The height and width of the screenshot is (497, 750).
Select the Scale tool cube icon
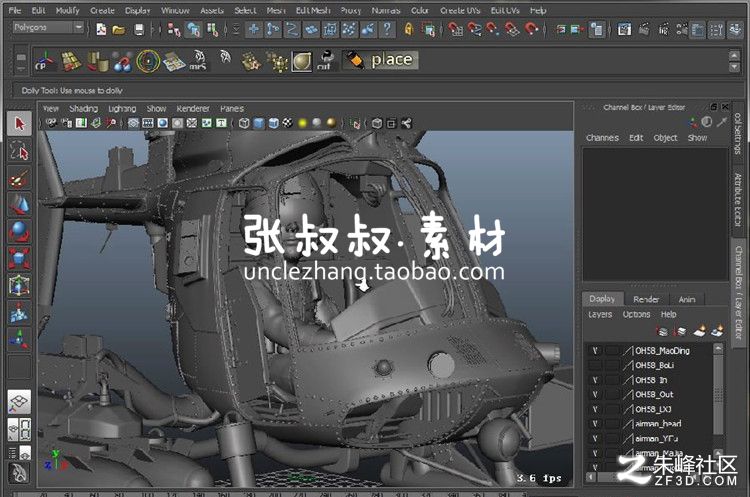tap(20, 258)
